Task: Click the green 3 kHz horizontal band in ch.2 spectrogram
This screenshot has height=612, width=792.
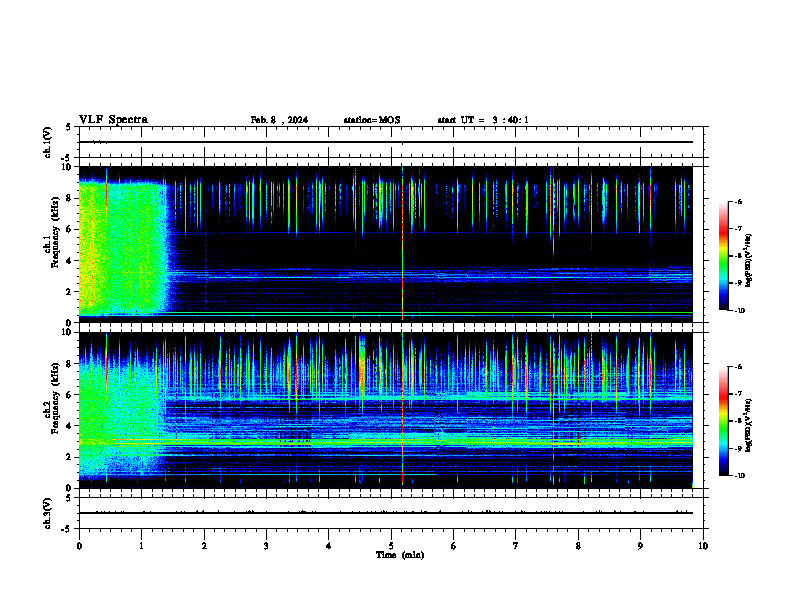Action: coord(385,442)
